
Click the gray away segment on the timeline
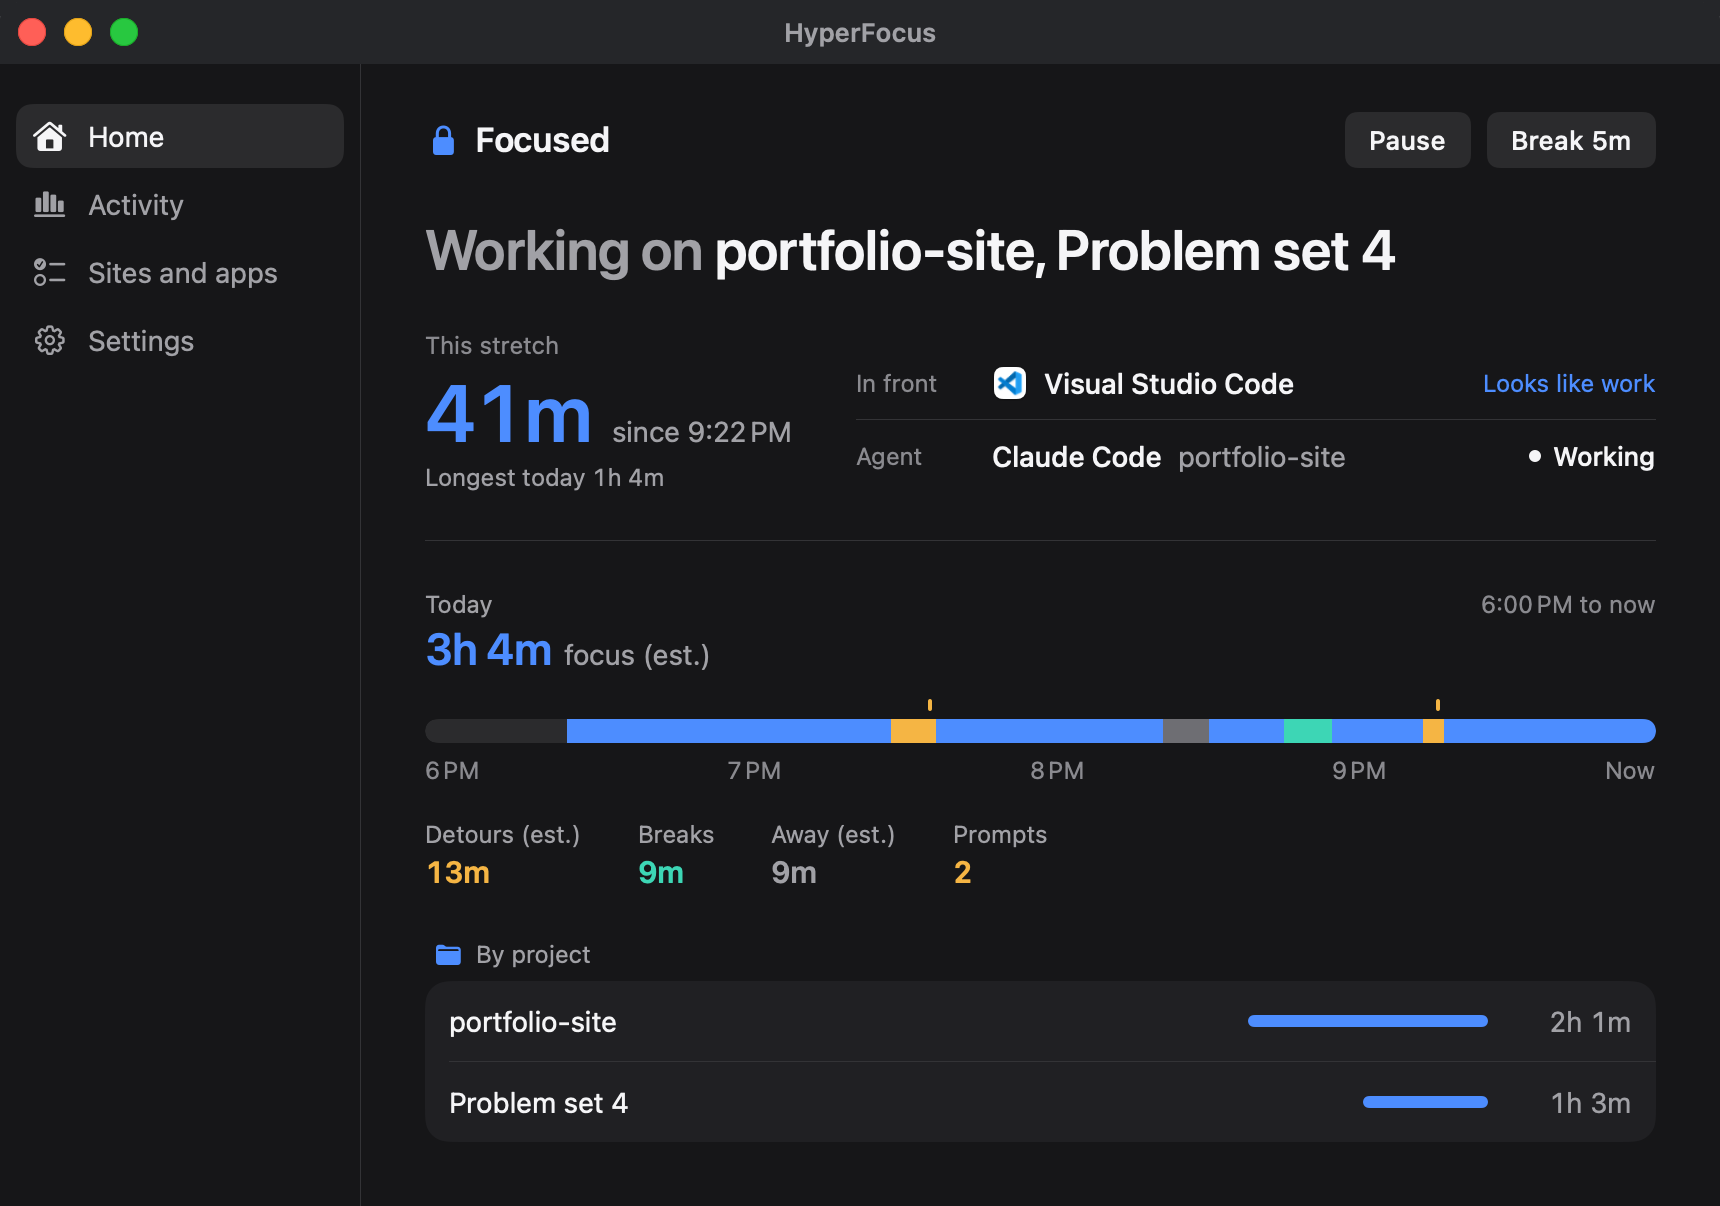click(x=1186, y=731)
